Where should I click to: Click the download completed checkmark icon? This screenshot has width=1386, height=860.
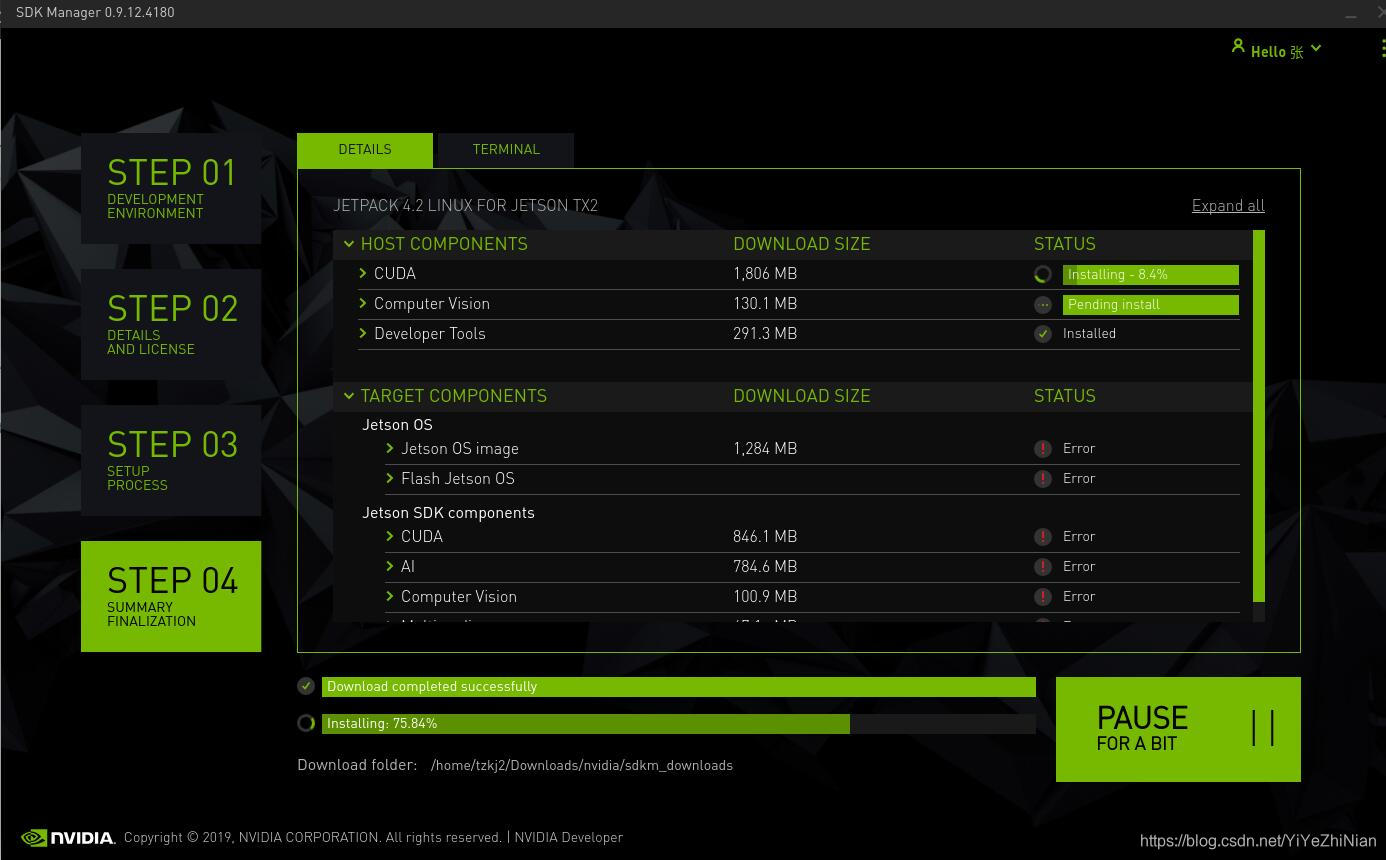(x=306, y=686)
